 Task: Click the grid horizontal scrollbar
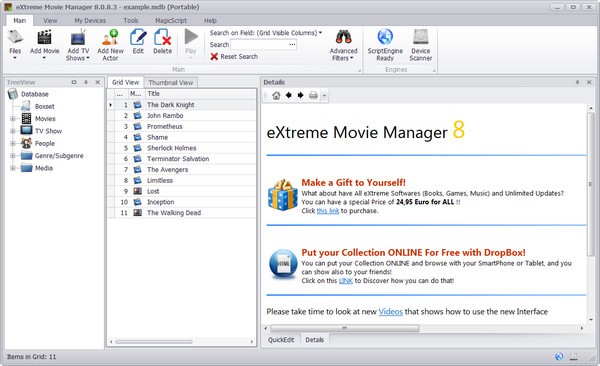click(x=154, y=341)
